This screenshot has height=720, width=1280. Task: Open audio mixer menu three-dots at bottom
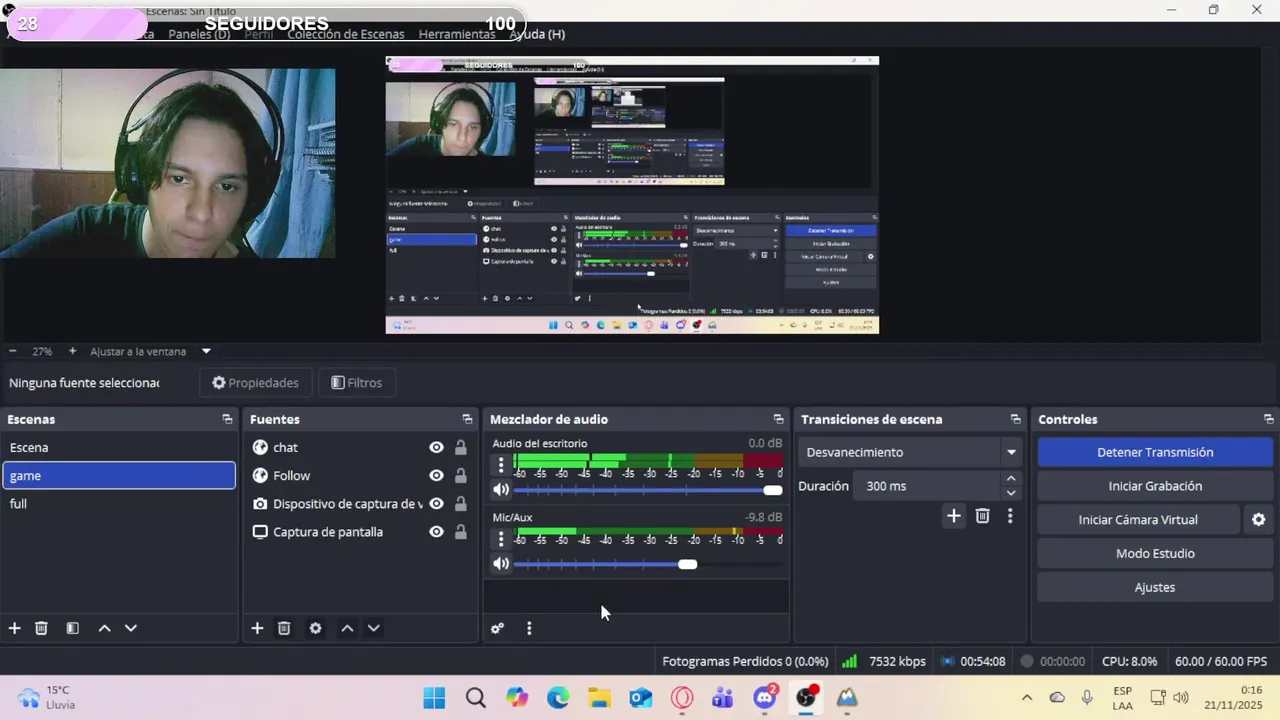point(529,628)
